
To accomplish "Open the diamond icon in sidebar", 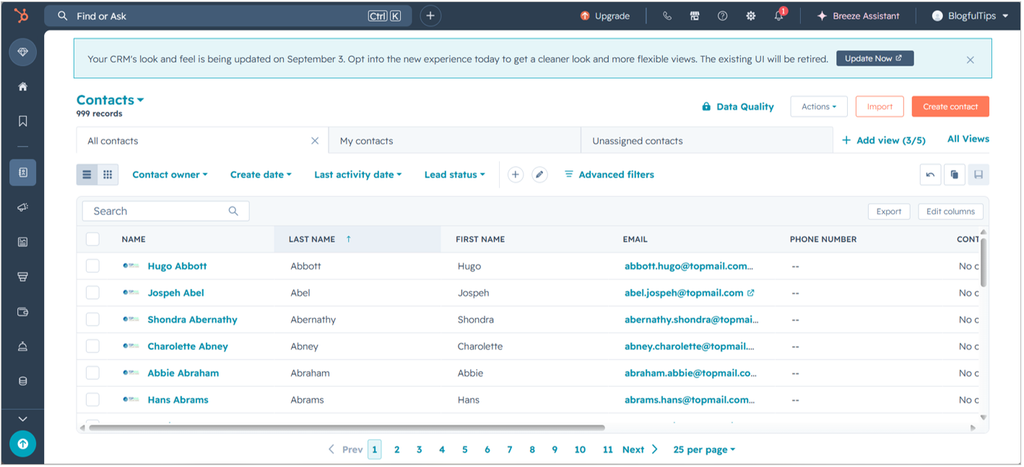I will tap(23, 52).
